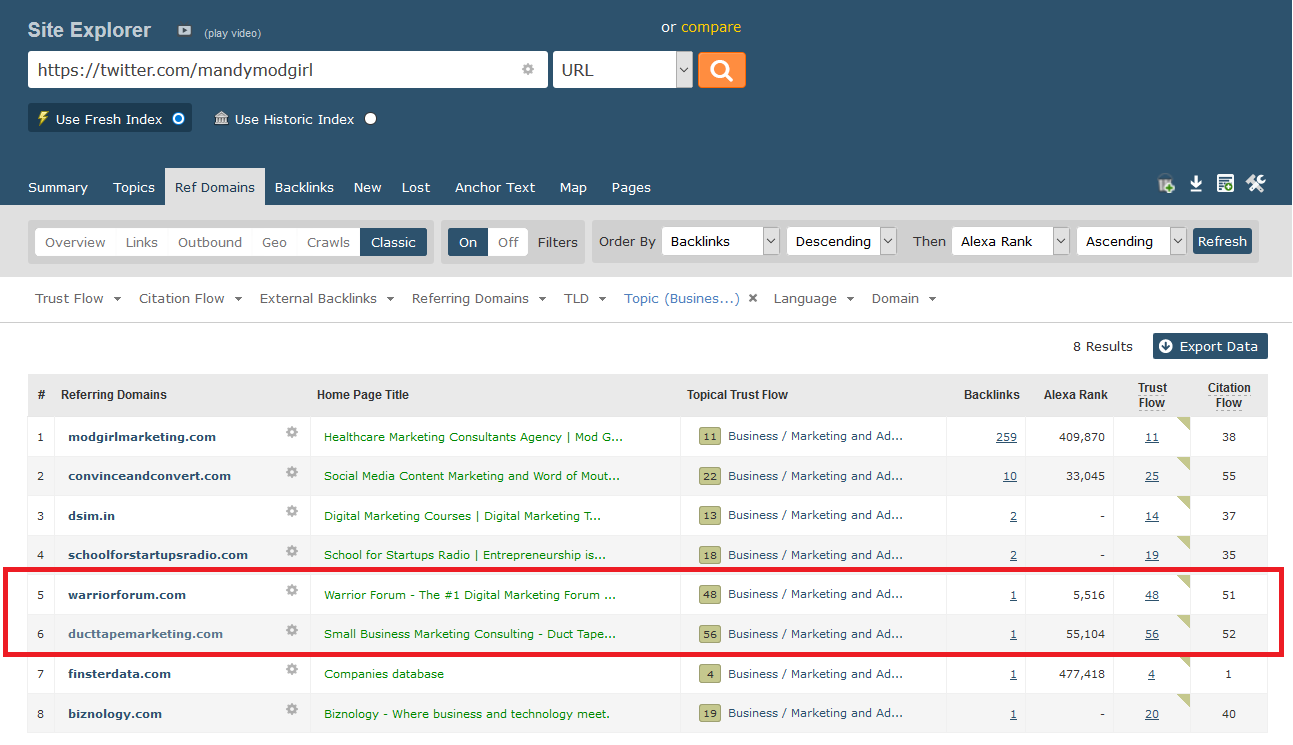Open gear menu for finsterdata.com

point(292,669)
